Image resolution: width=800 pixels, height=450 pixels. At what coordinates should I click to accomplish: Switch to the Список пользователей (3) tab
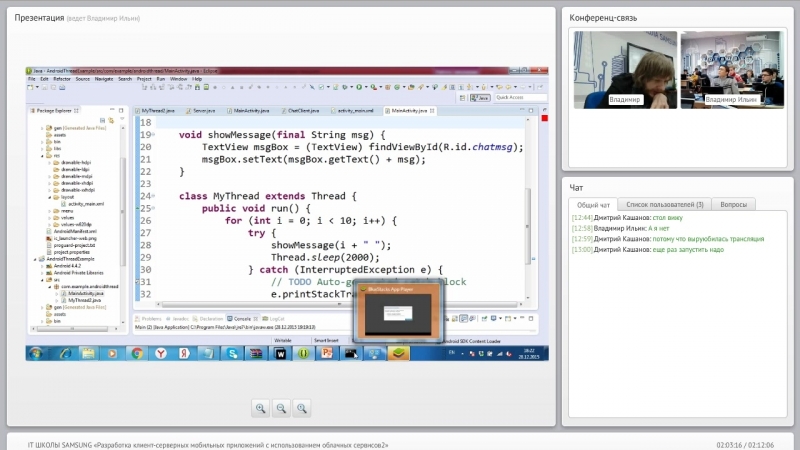[664, 205]
